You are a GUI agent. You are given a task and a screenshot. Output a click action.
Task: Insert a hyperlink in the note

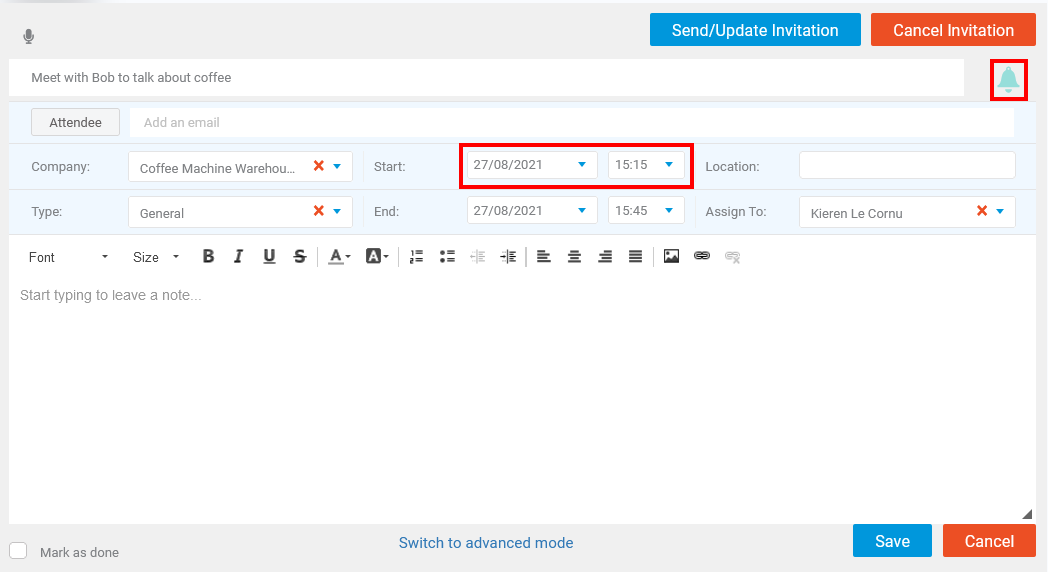pyautogui.click(x=702, y=256)
